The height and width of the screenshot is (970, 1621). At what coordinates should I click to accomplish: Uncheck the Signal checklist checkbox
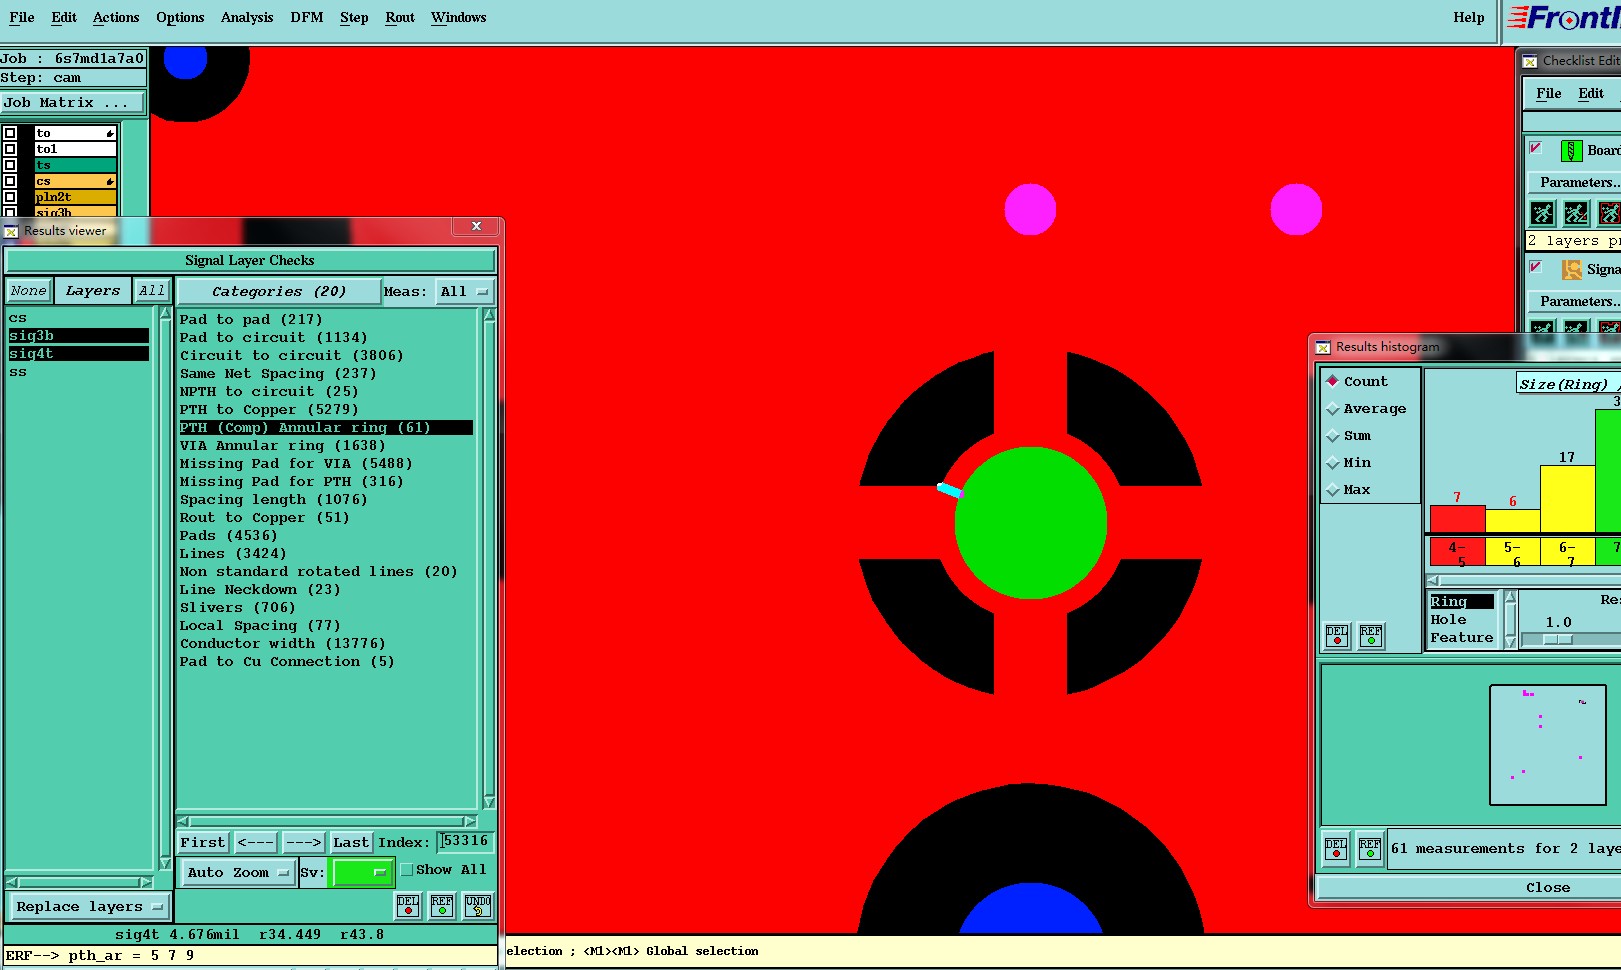click(x=1536, y=267)
